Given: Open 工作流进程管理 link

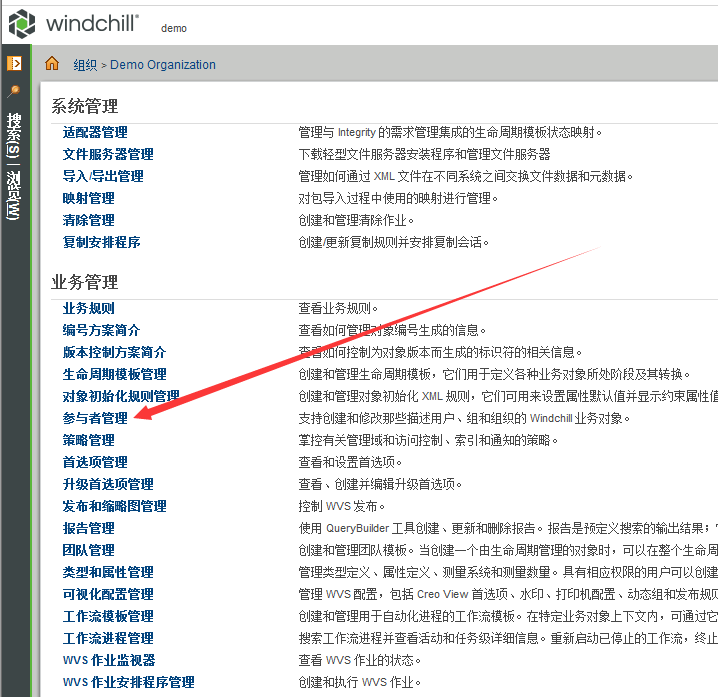Looking at the screenshot, I should point(108,638).
